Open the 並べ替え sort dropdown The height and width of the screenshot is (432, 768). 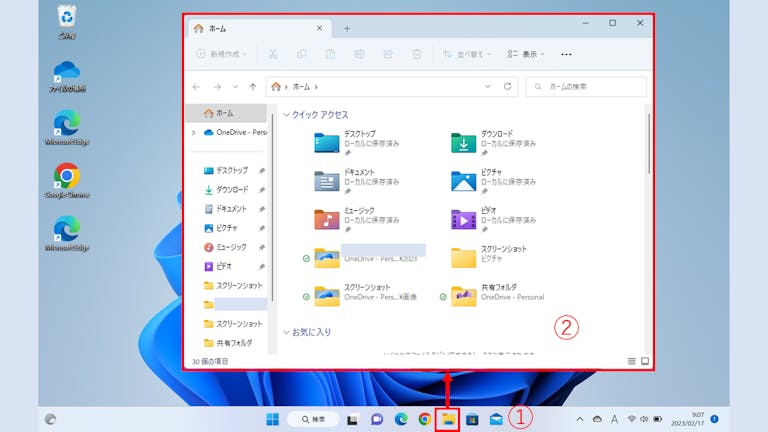tap(467, 54)
